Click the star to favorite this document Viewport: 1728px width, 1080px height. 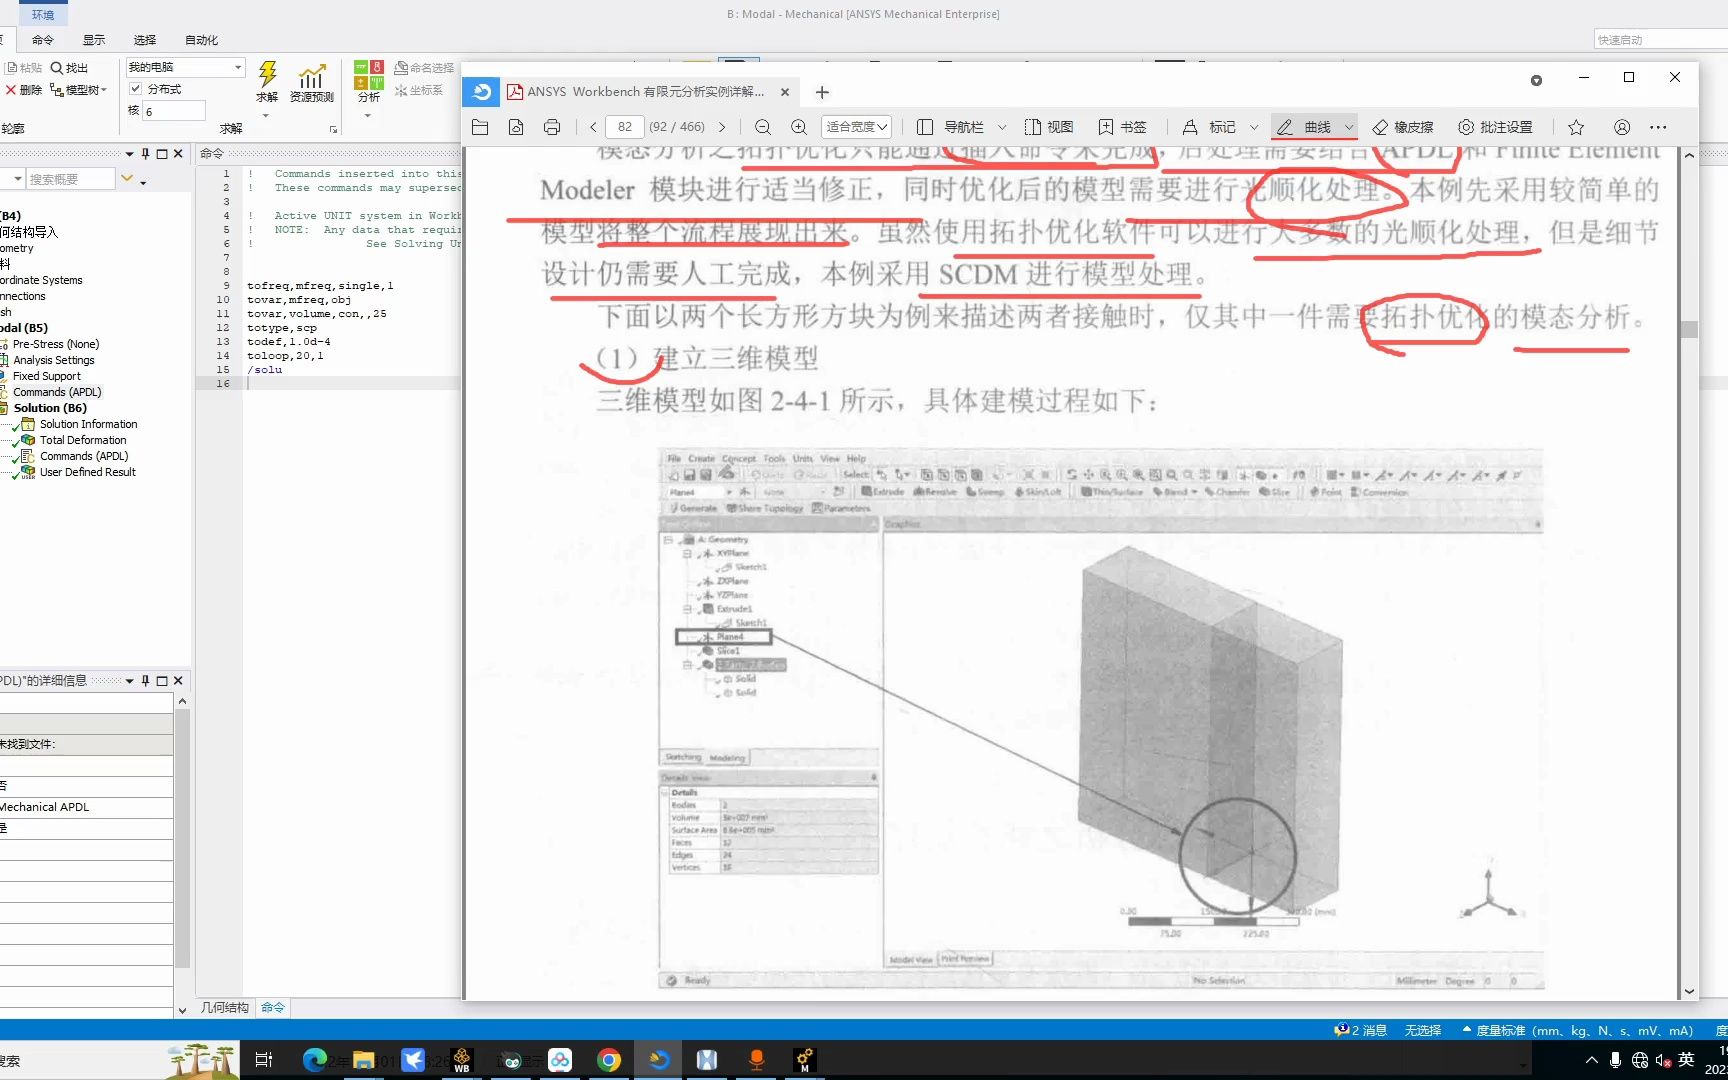[x=1575, y=127]
